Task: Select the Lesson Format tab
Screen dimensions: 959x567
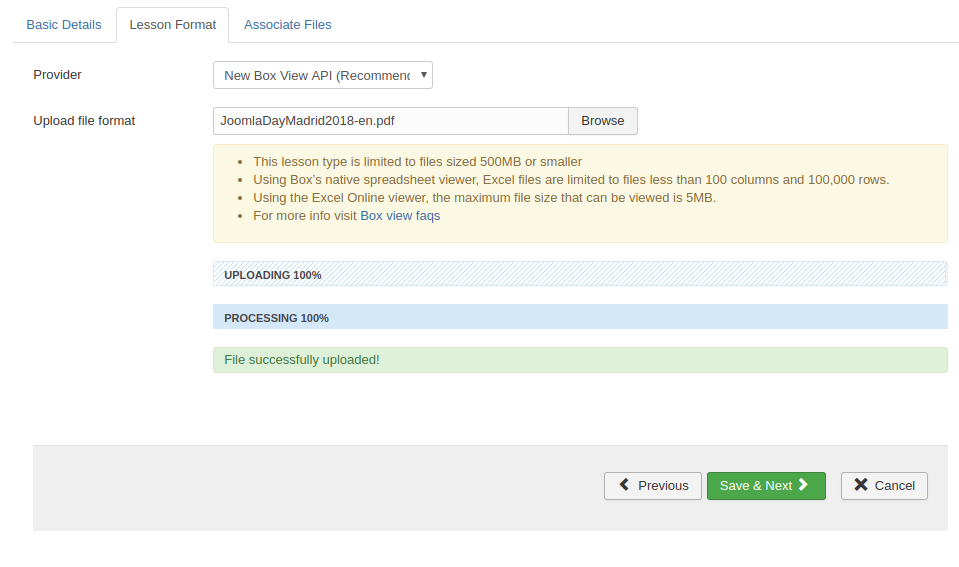Action: pos(172,24)
